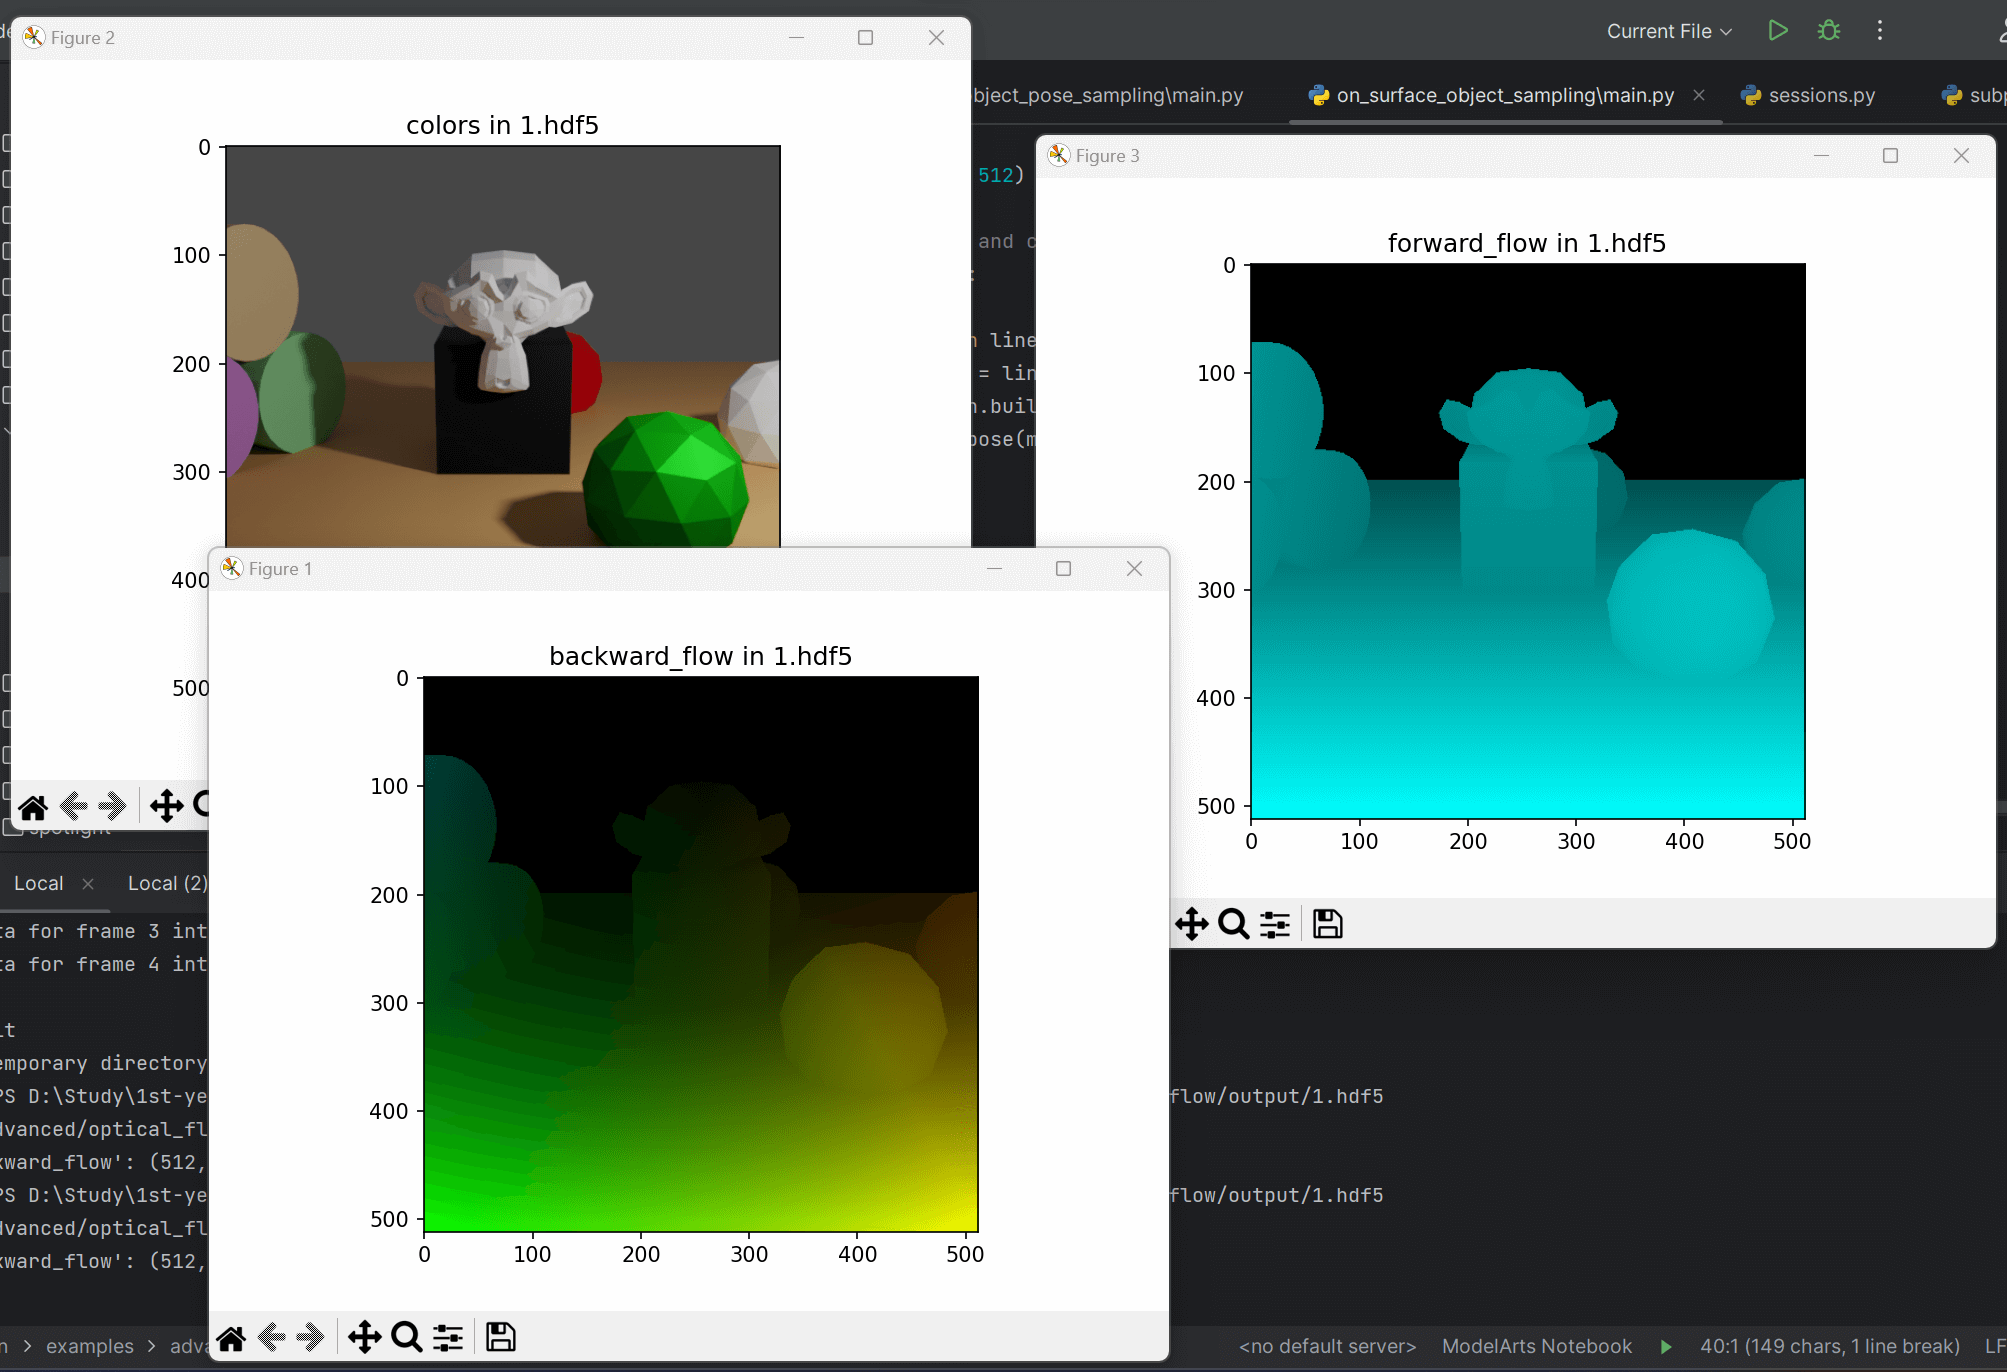Save the figure from Figure 3 toolbar
Screen dimensions: 2007x1372
click(x=1328, y=924)
